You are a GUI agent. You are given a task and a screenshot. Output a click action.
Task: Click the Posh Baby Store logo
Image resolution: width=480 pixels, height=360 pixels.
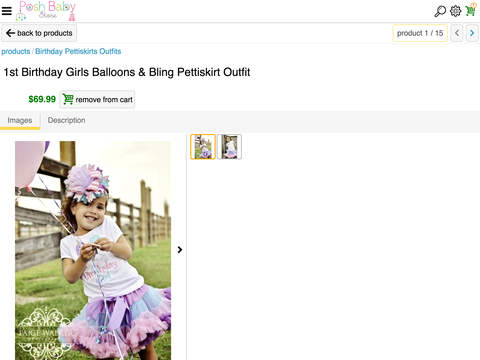(x=46, y=11)
